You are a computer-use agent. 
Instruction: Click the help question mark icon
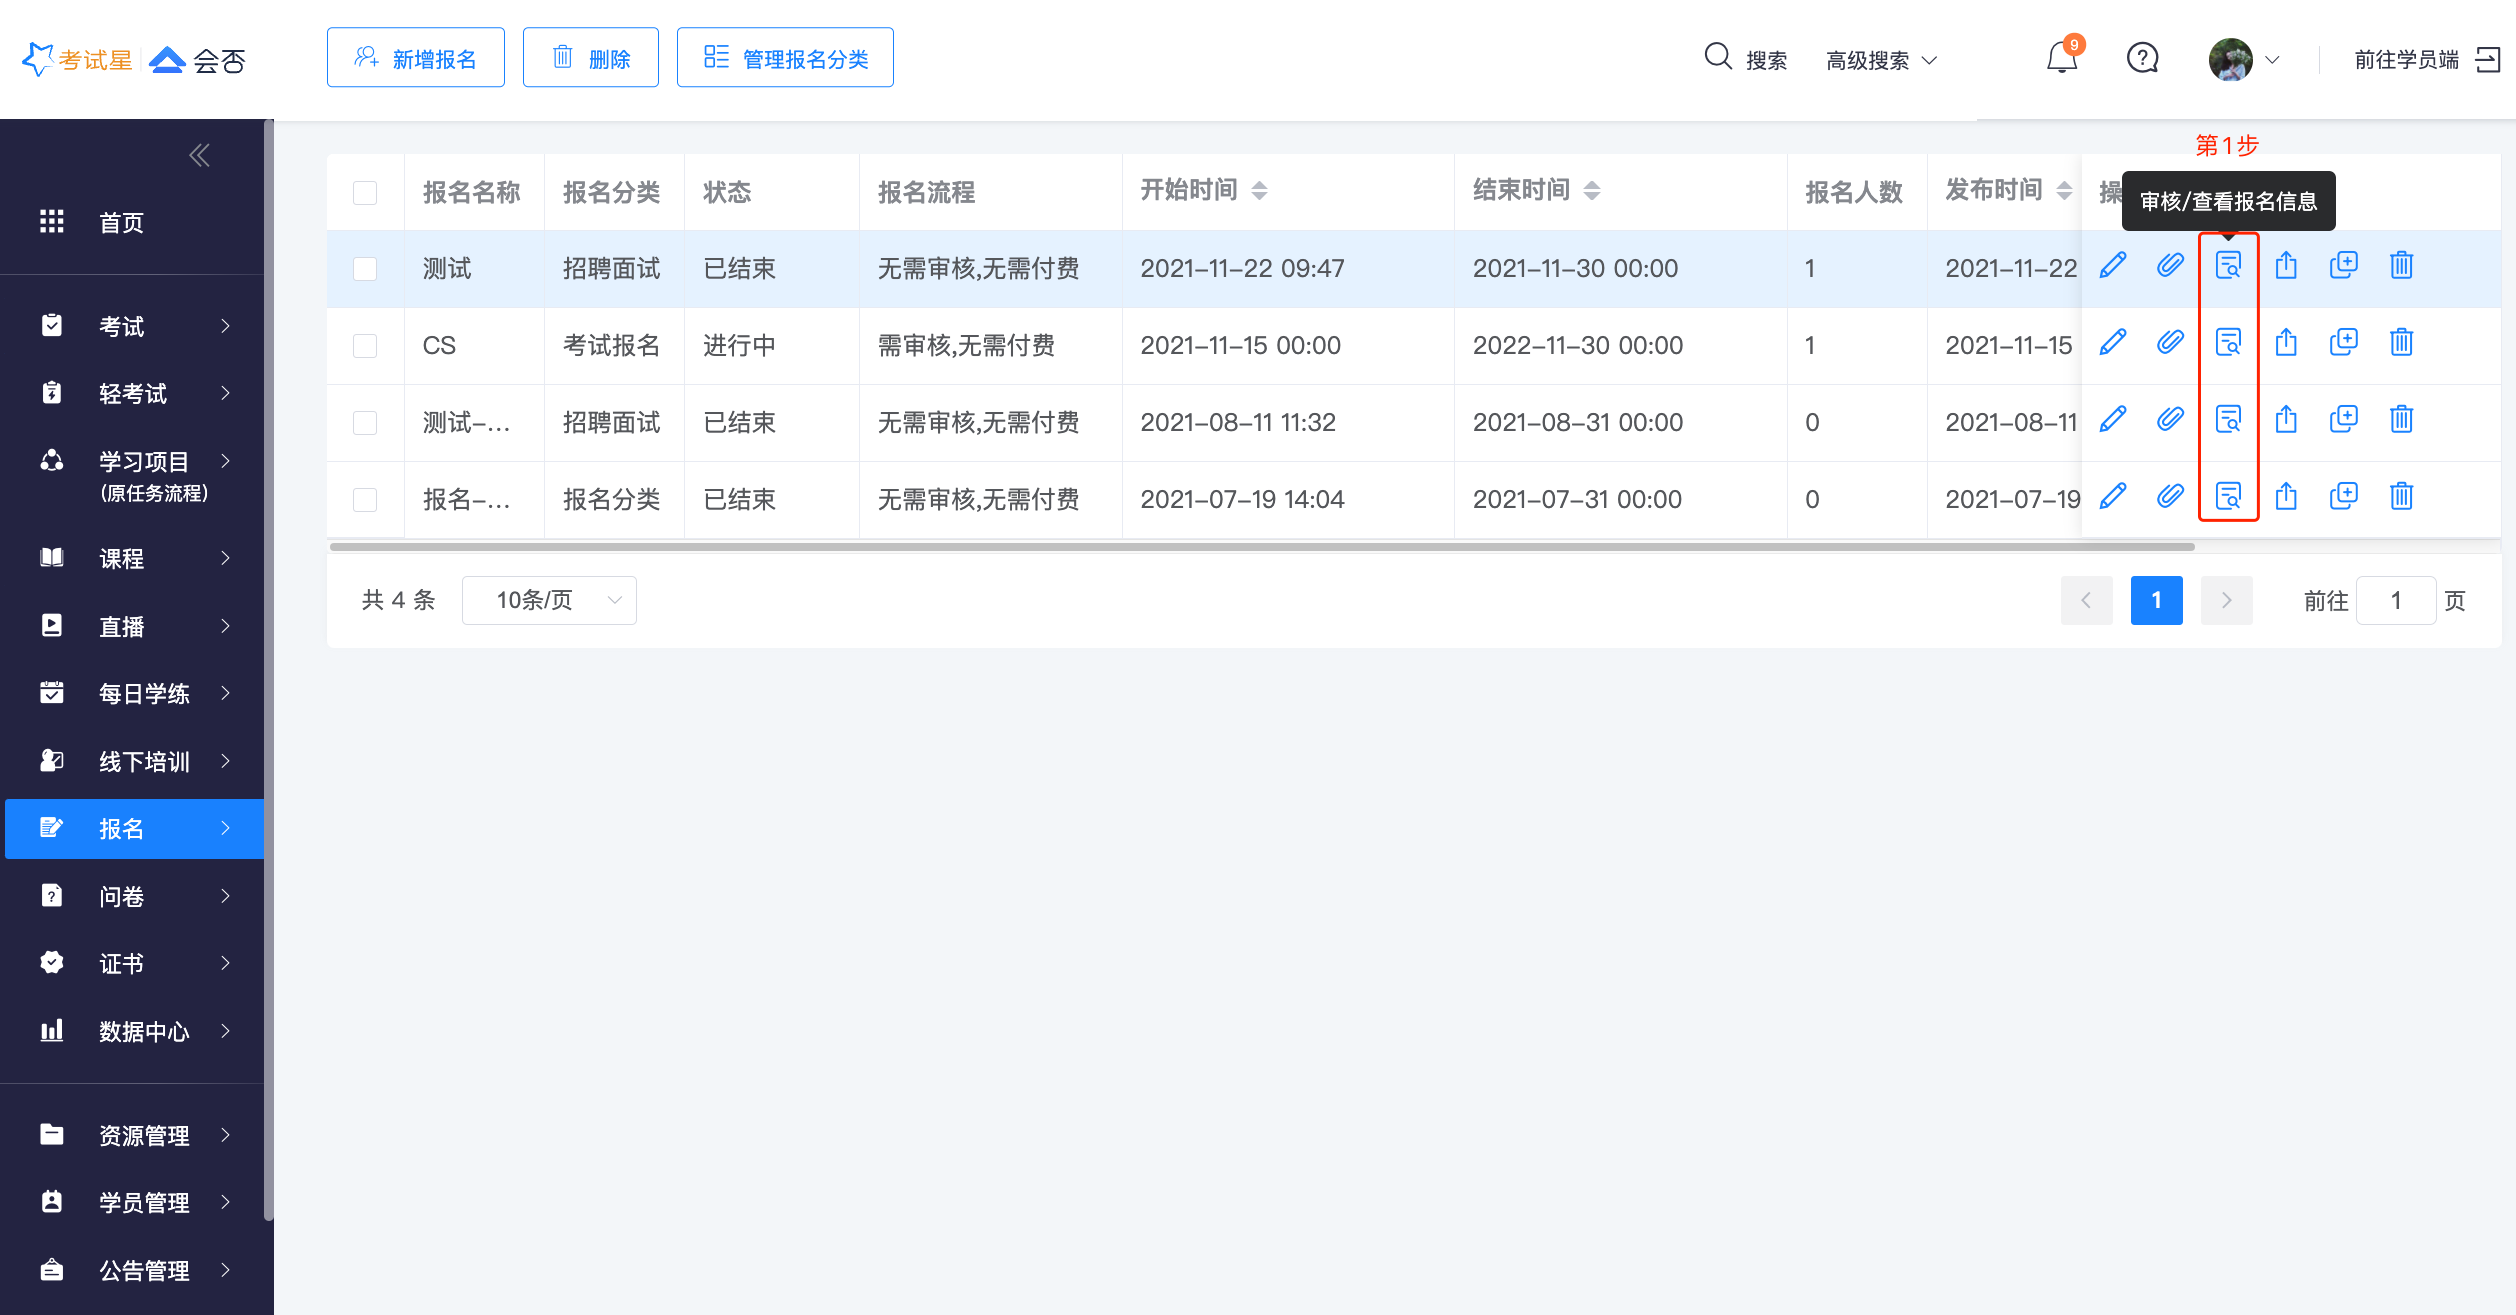pyautogui.click(x=2142, y=59)
